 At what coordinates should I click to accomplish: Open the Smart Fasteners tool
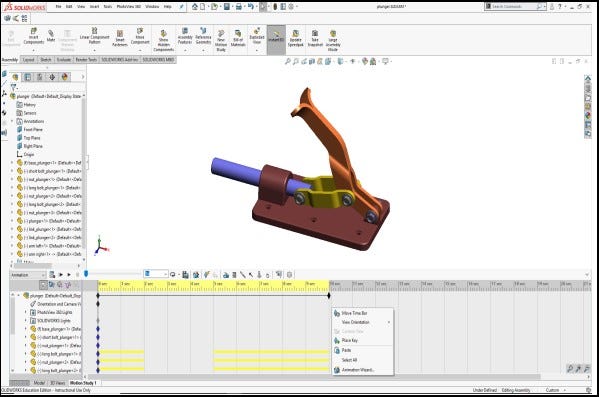pyautogui.click(x=120, y=38)
